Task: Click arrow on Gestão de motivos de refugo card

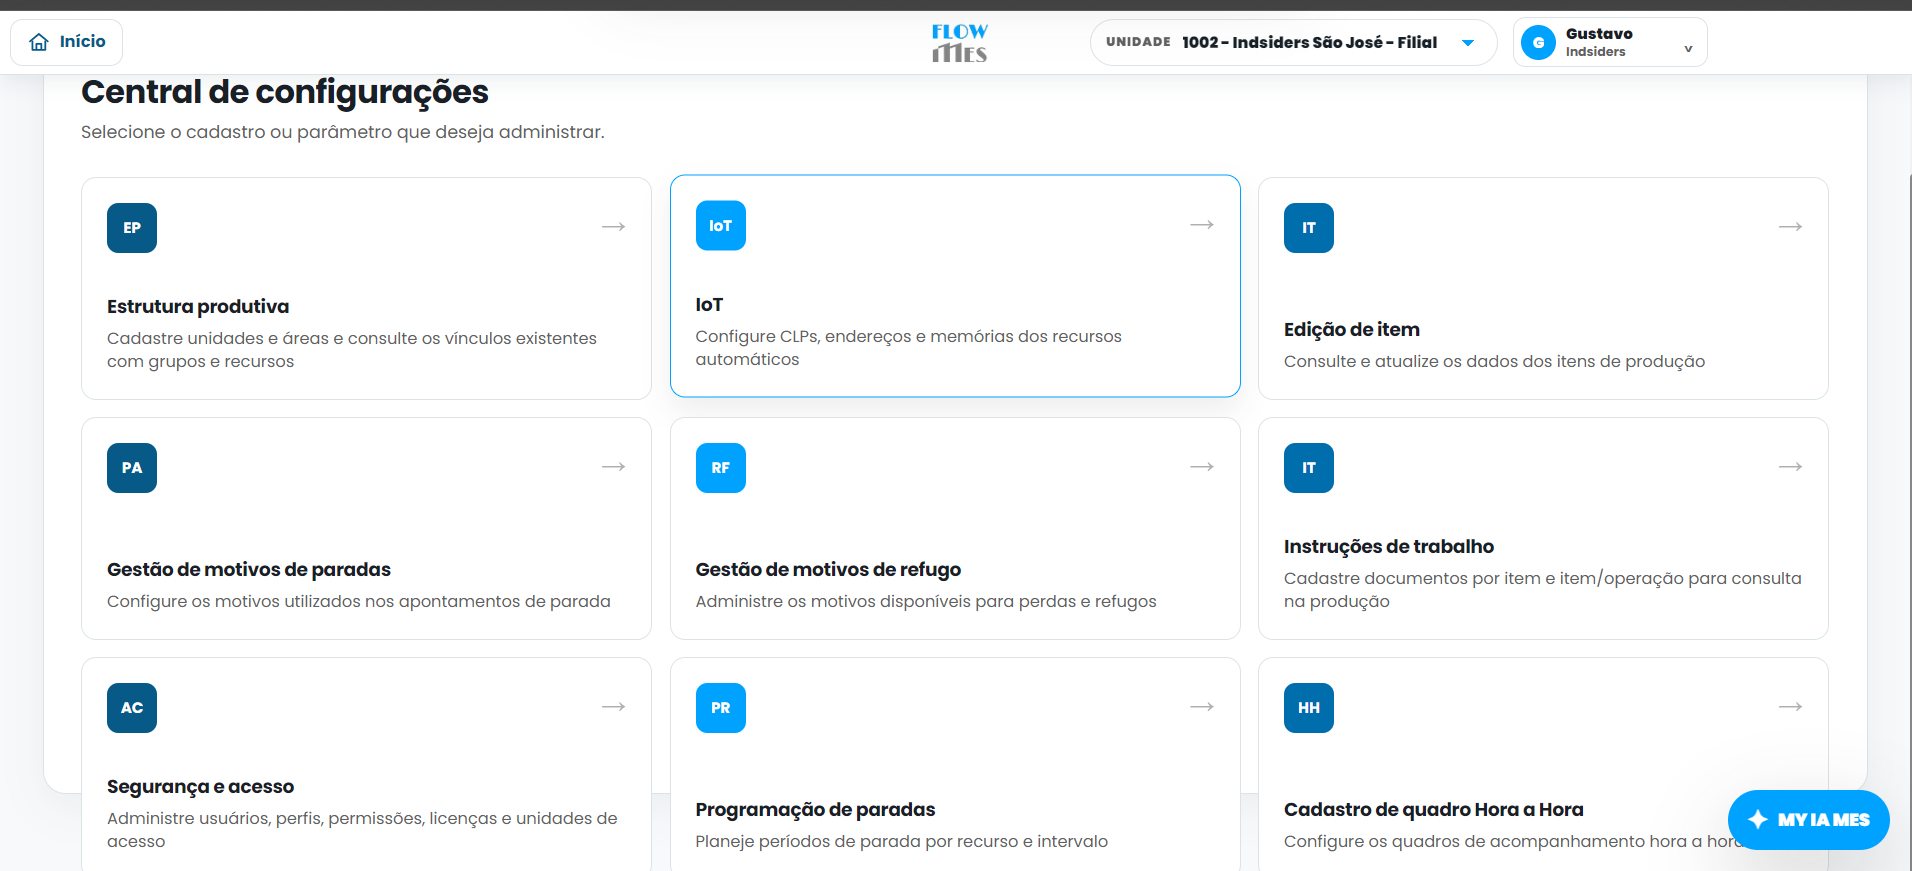Action: click(1202, 467)
